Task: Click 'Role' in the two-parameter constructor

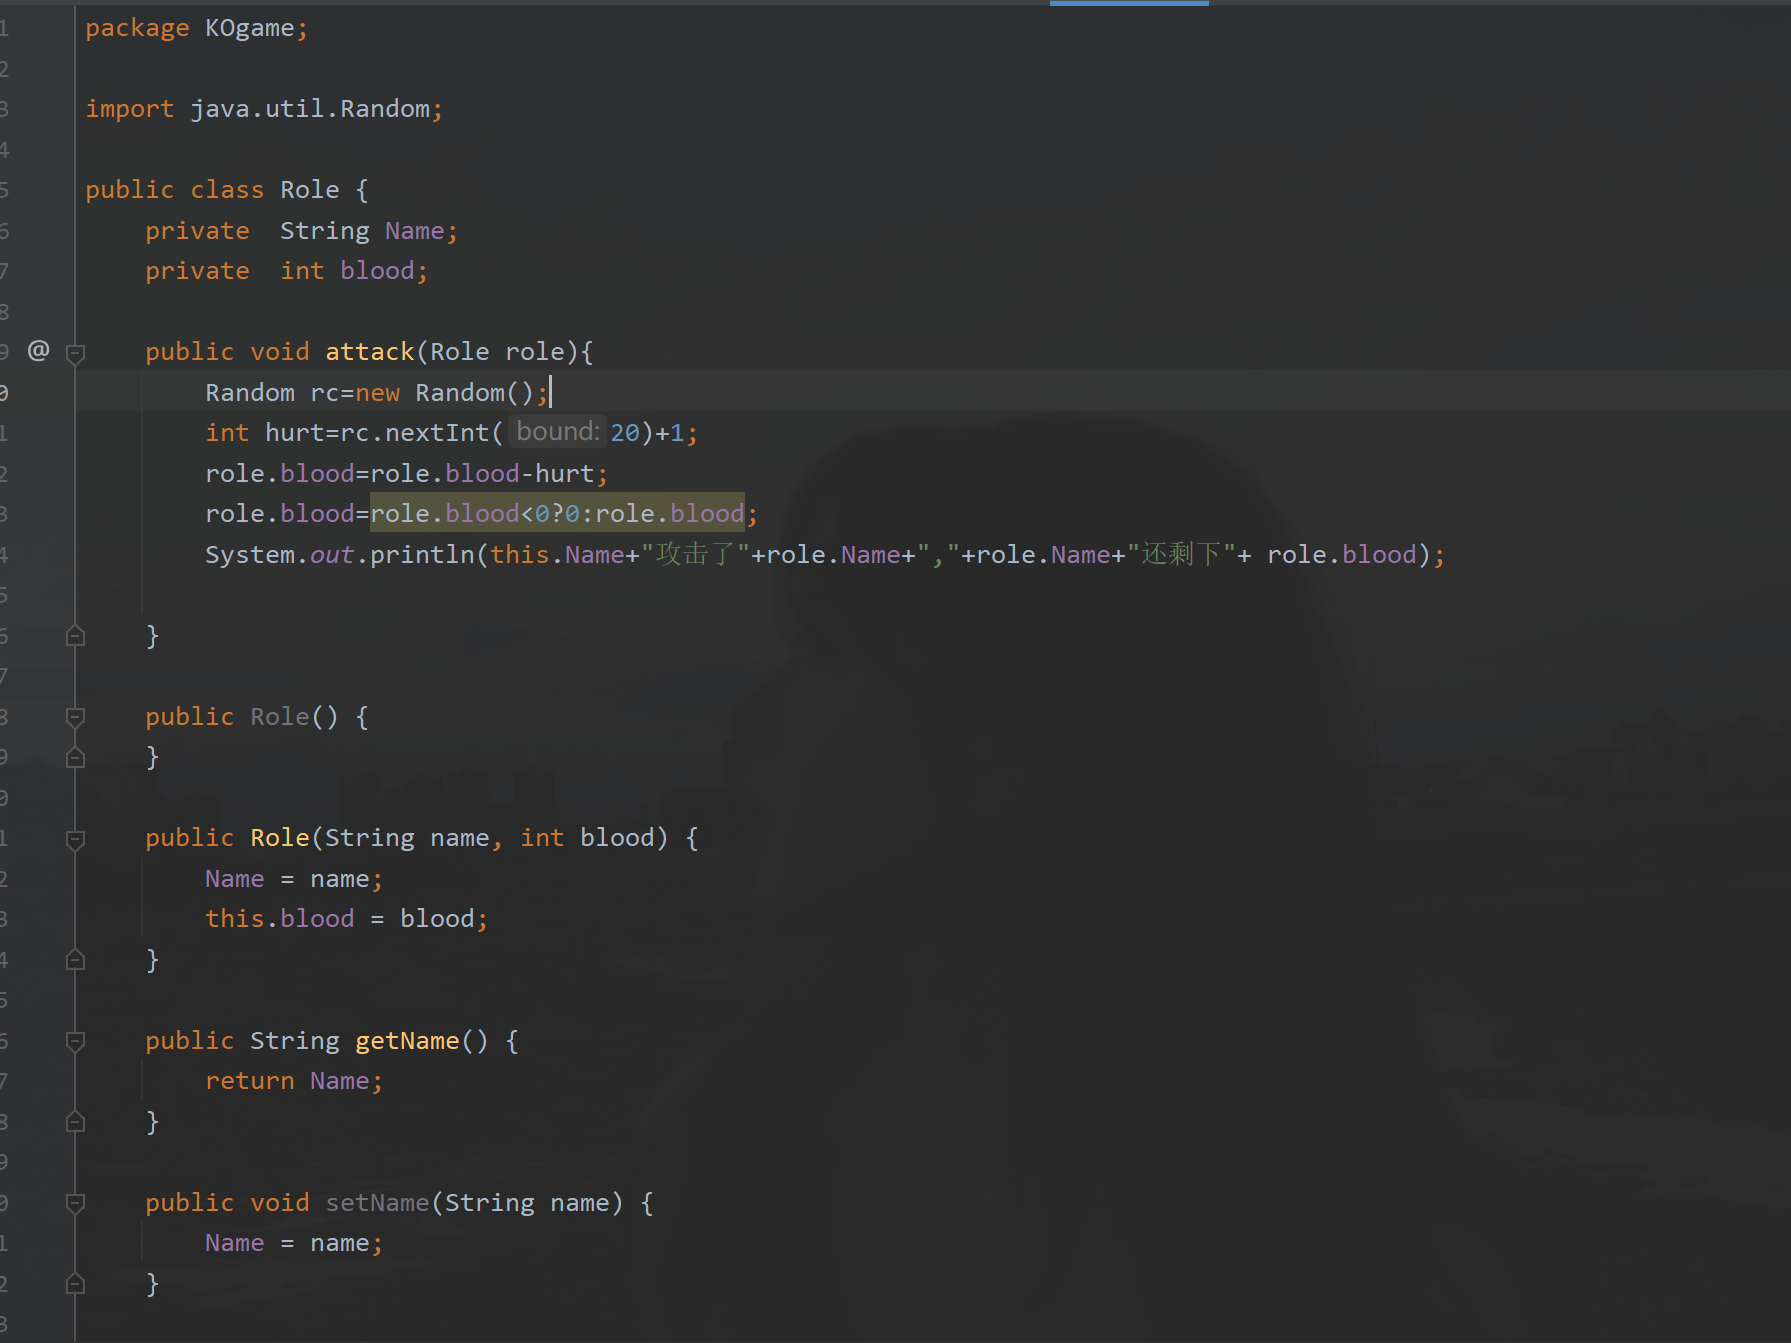Action: point(280,838)
